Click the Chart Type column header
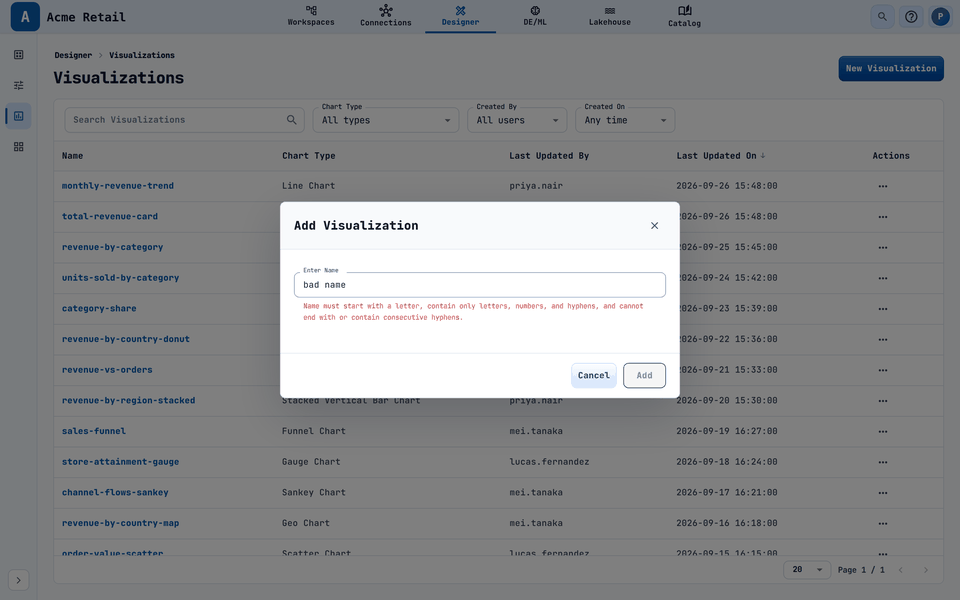The width and height of the screenshot is (960, 600). click(309, 156)
